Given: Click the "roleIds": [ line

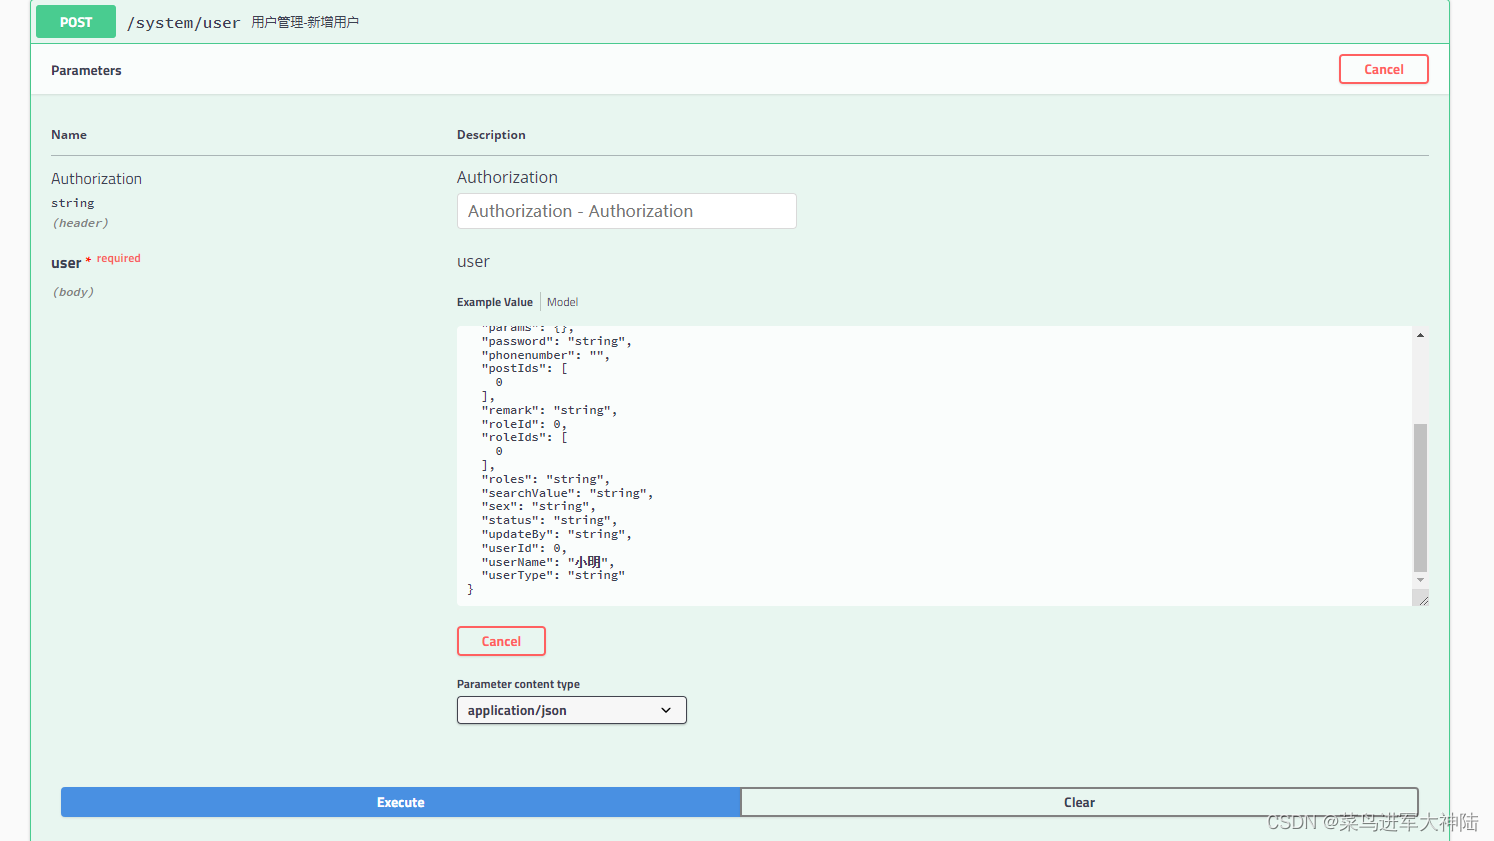Looking at the screenshot, I should click(524, 437).
